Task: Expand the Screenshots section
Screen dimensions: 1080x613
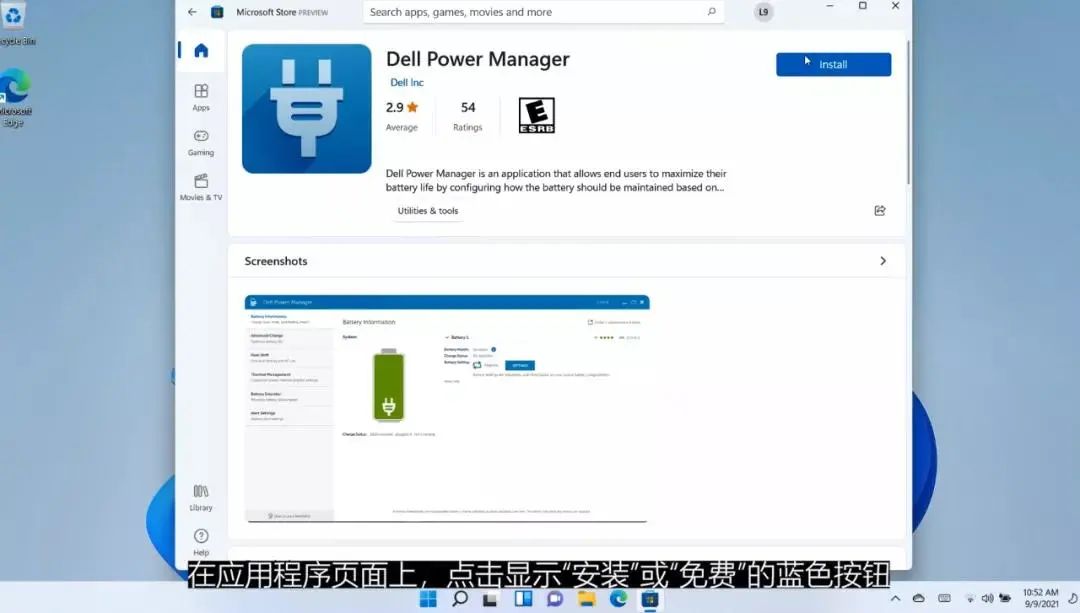Action: coord(883,260)
